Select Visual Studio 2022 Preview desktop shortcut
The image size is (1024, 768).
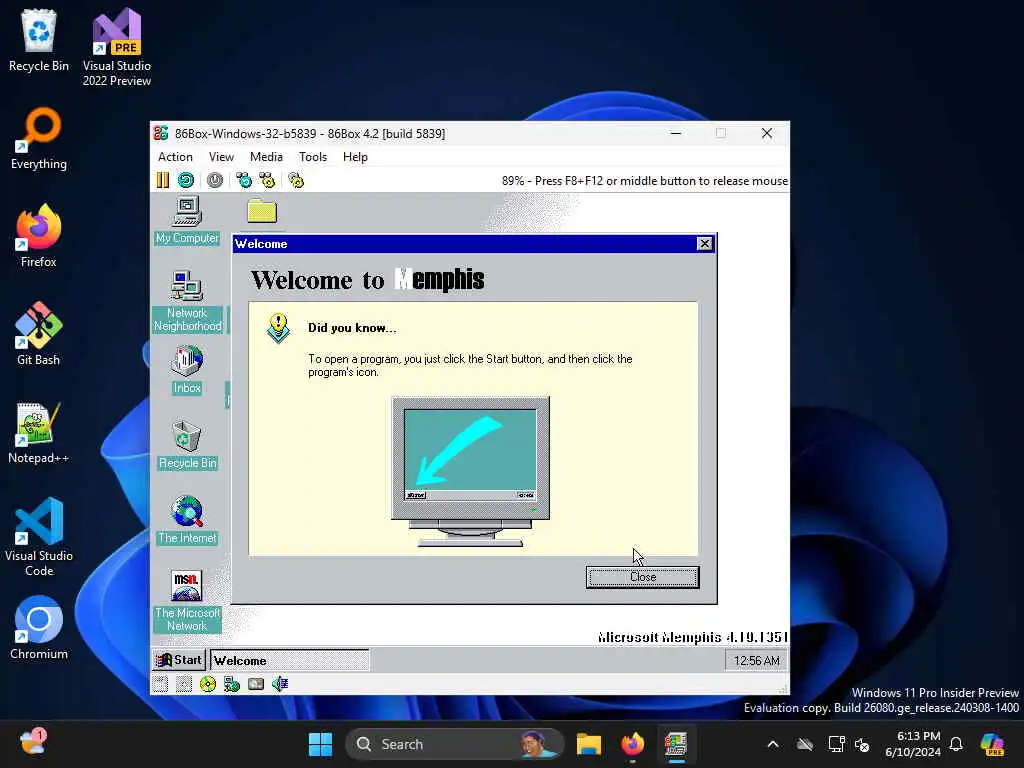[x=117, y=47]
